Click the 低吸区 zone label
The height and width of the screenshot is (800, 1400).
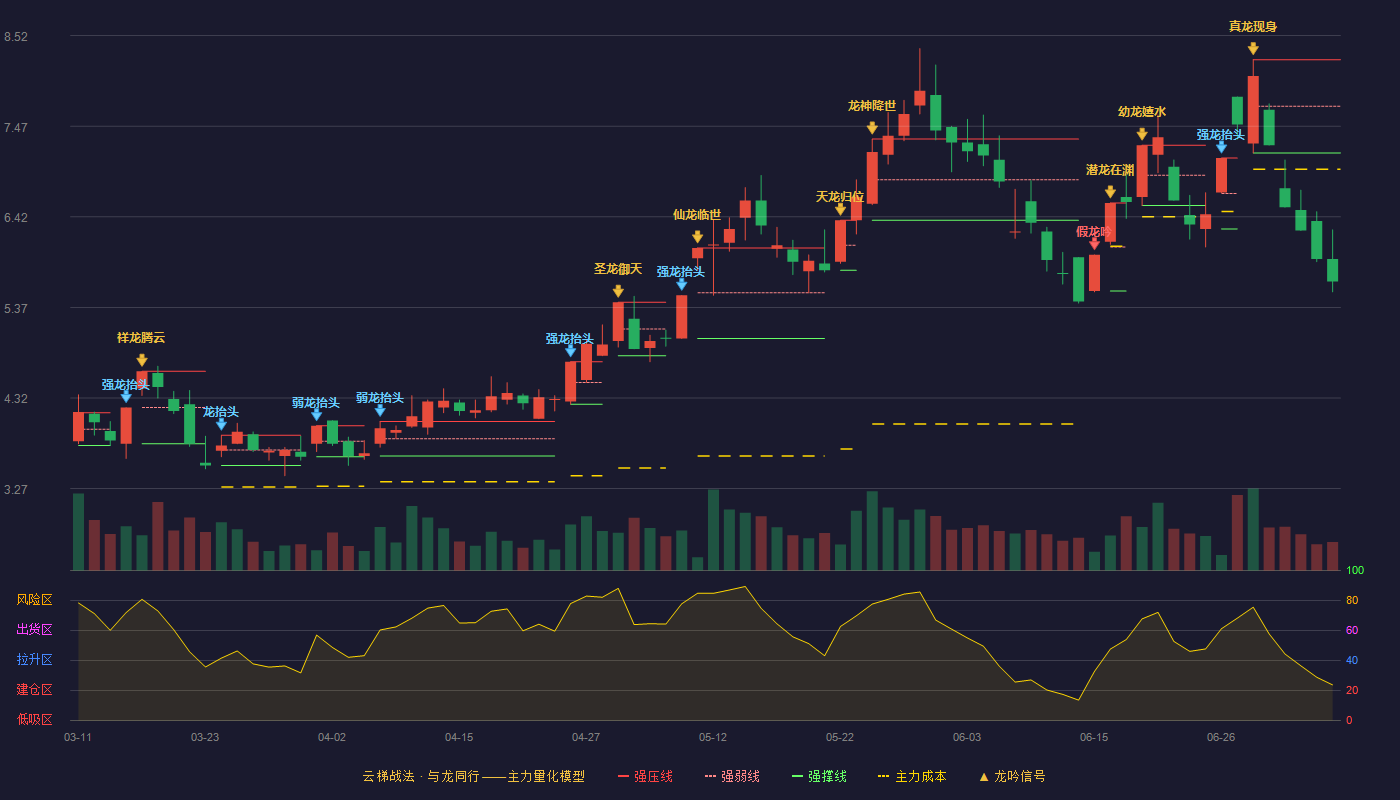coord(35,719)
